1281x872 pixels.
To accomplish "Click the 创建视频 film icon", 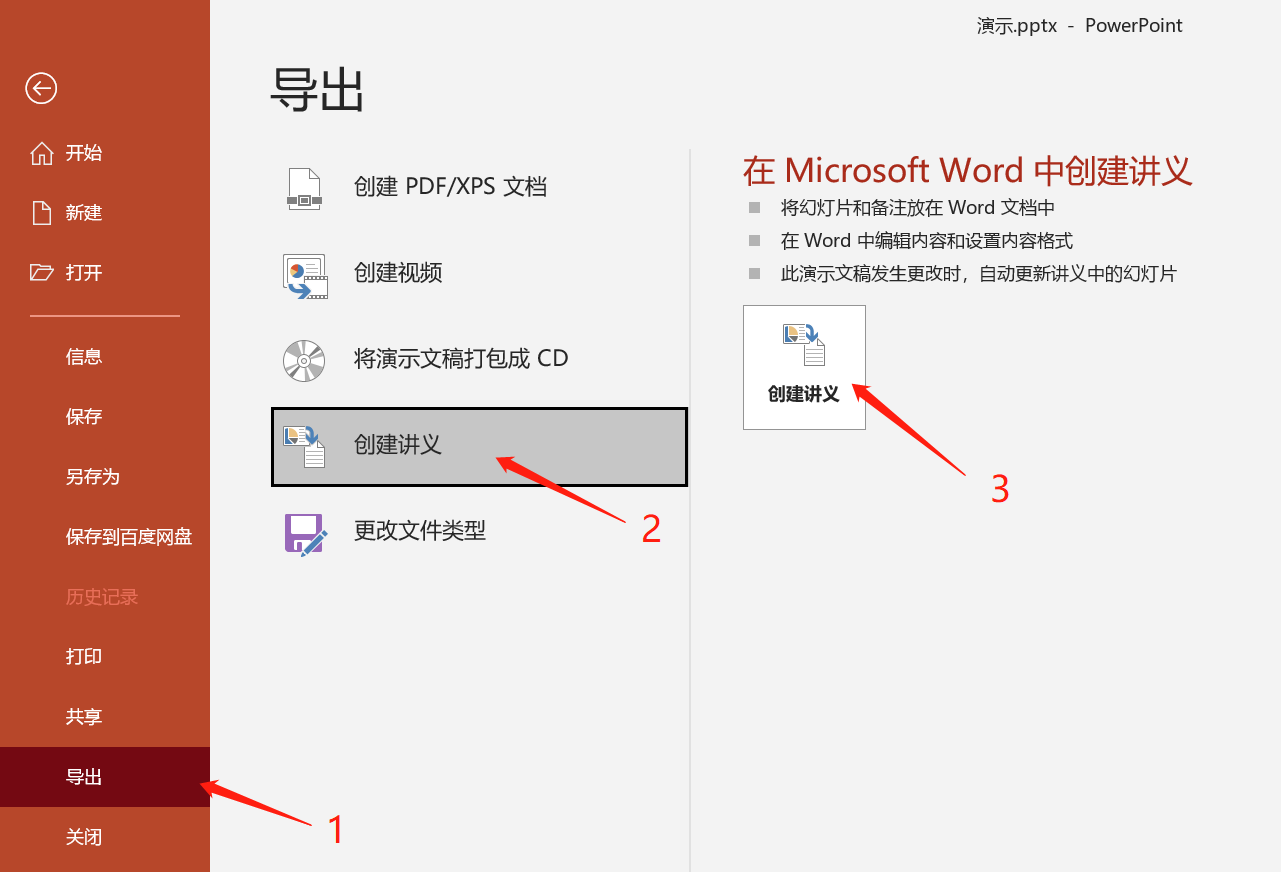I will click(x=305, y=273).
